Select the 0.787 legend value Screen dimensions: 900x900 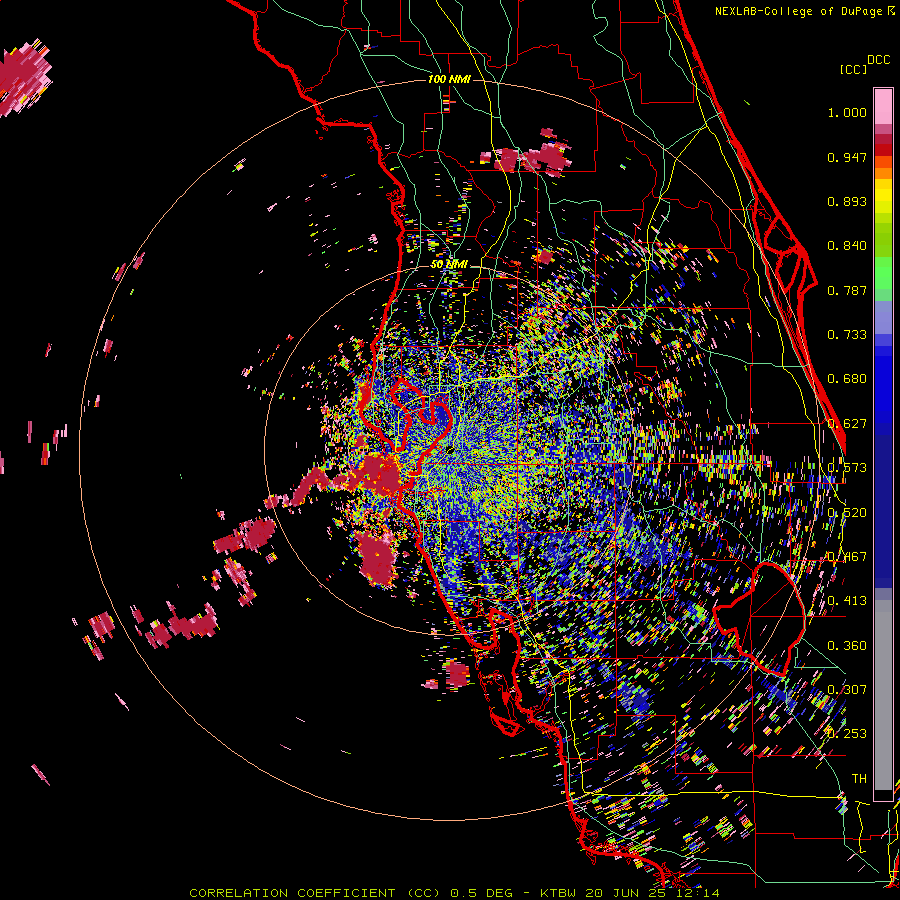click(847, 290)
